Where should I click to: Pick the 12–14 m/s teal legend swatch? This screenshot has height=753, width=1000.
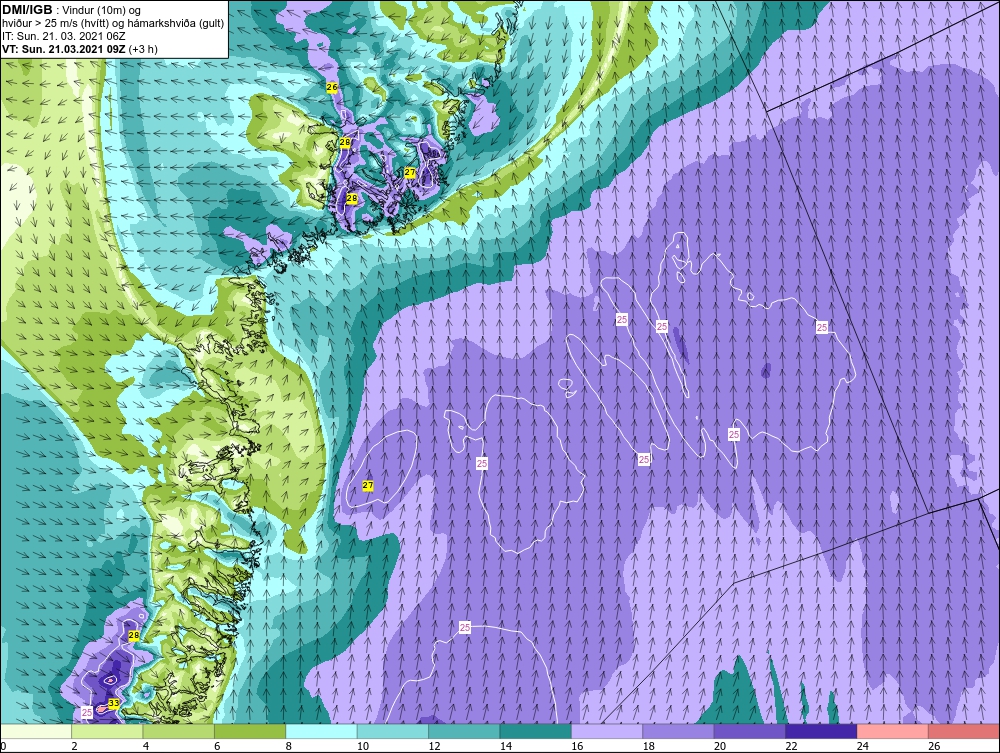[x=464, y=731]
